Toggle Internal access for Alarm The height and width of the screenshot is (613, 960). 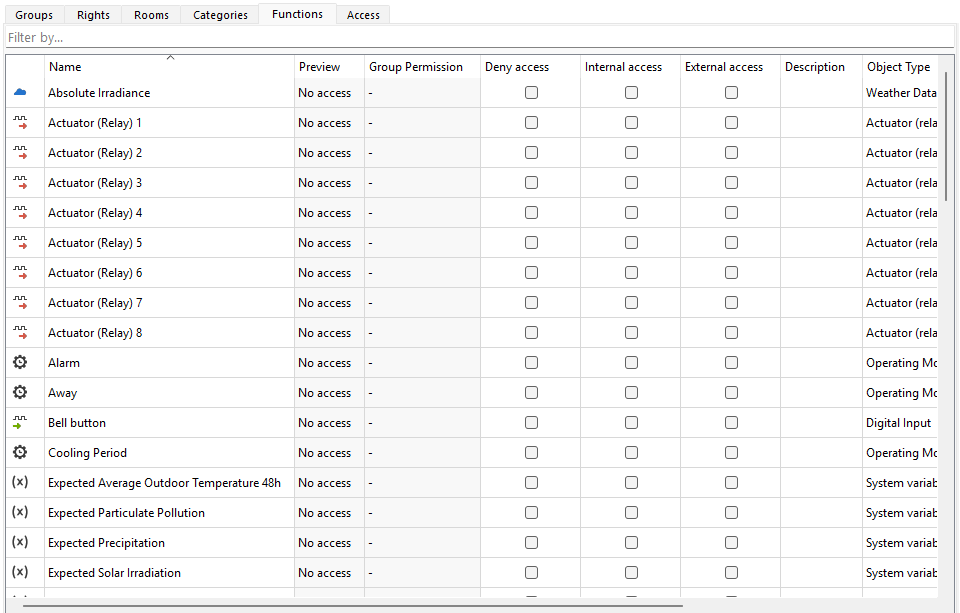click(631, 363)
